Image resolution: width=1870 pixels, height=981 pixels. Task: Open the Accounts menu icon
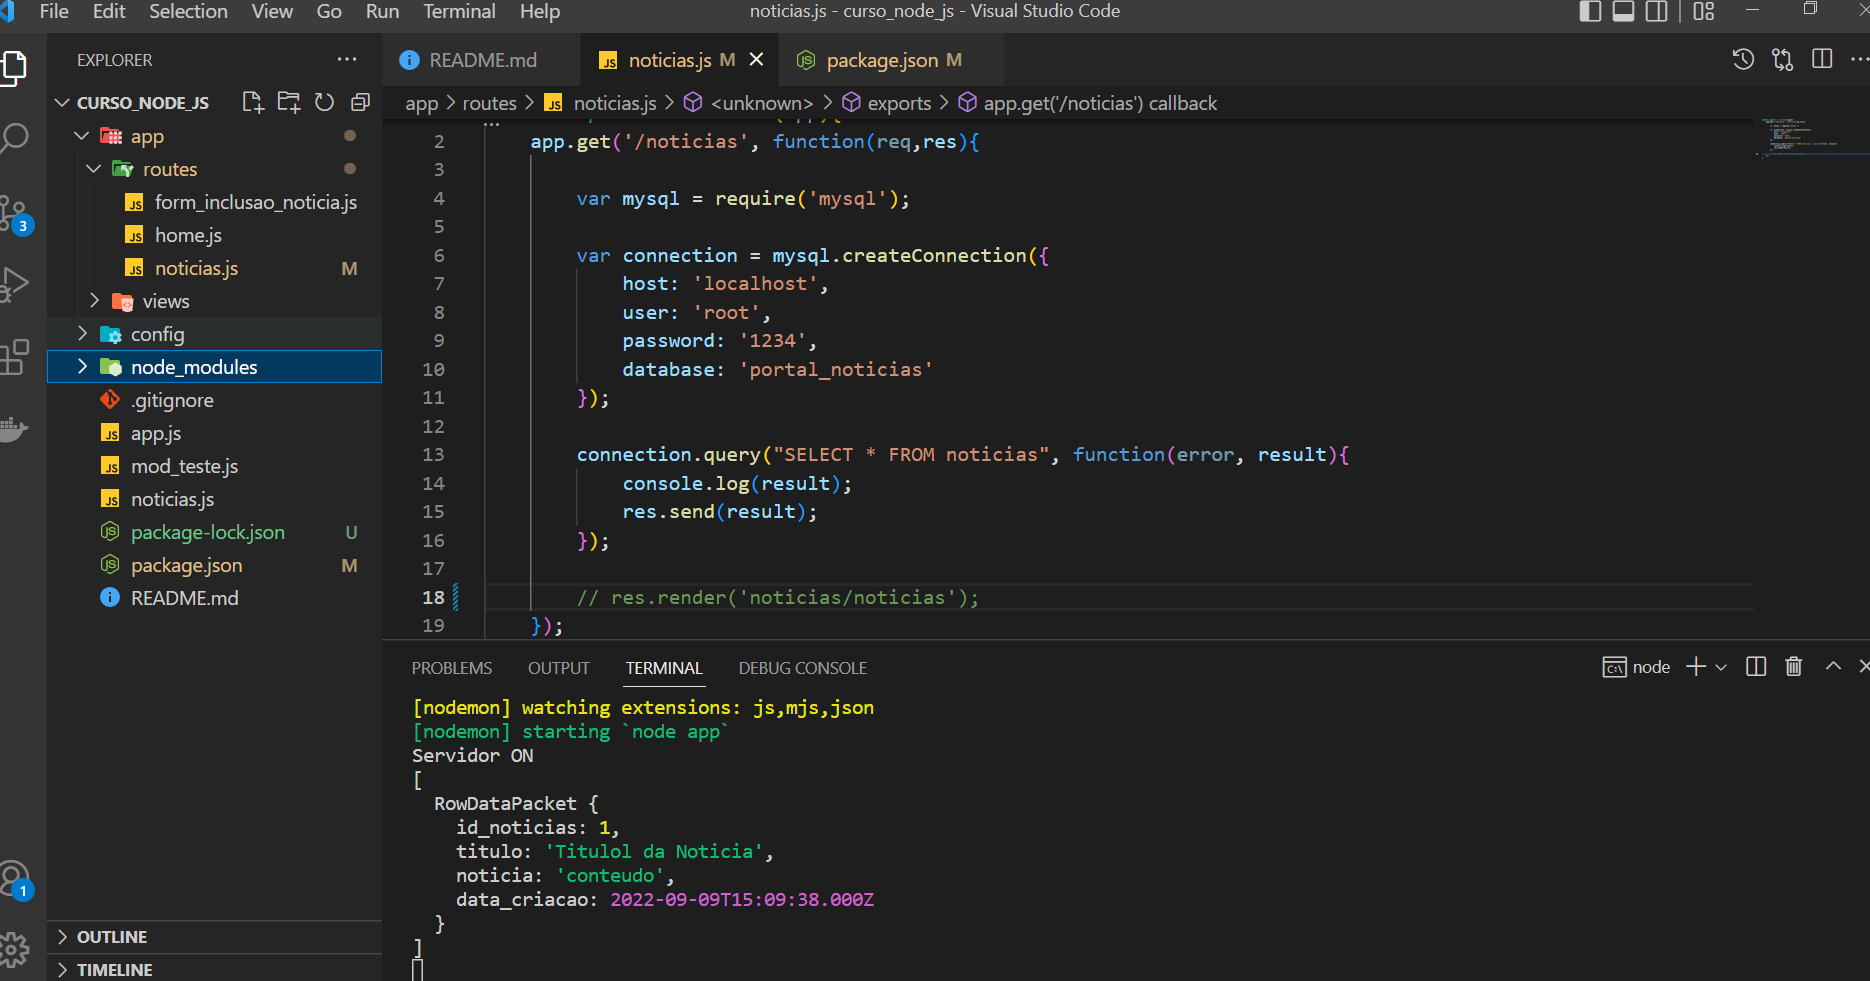pyautogui.click(x=15, y=880)
